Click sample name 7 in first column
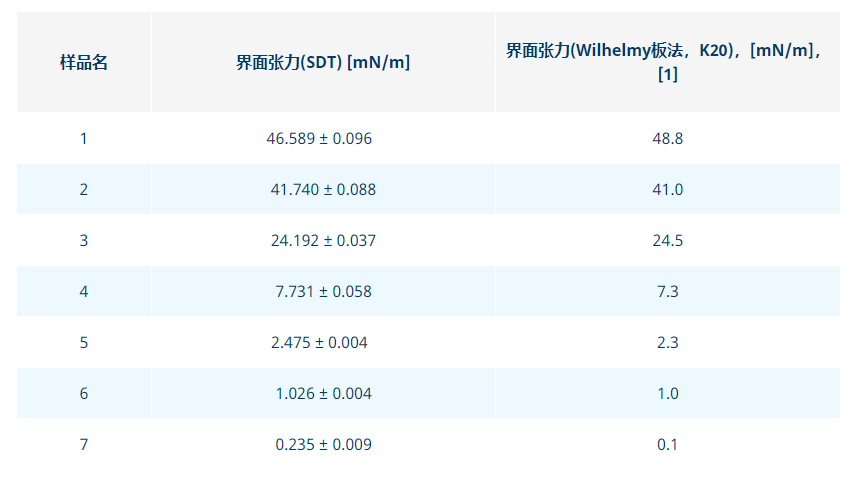 click(84, 444)
